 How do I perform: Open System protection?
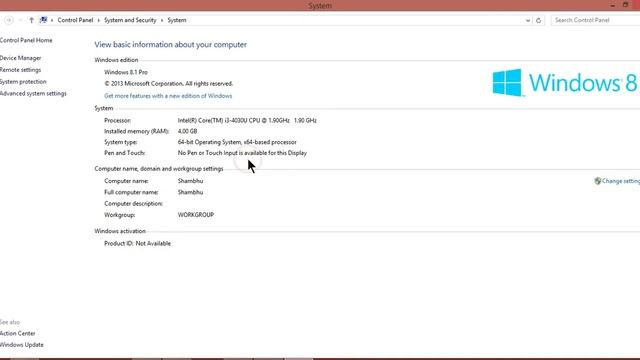(23, 82)
